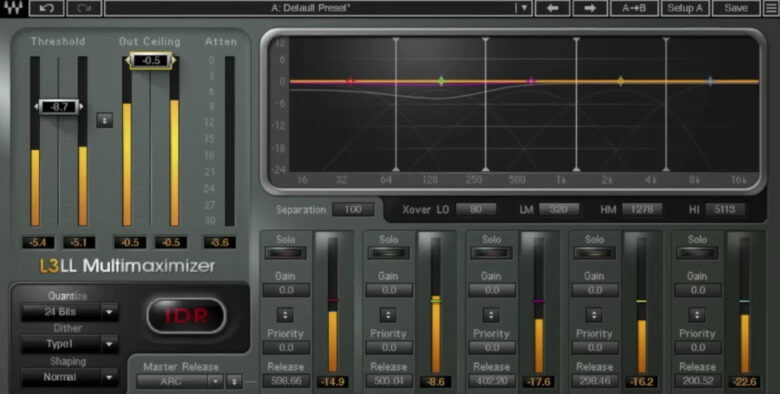Click Gain/Priority link arrows for 298.46 band
This screenshot has width=780, height=394.
pos(594,314)
